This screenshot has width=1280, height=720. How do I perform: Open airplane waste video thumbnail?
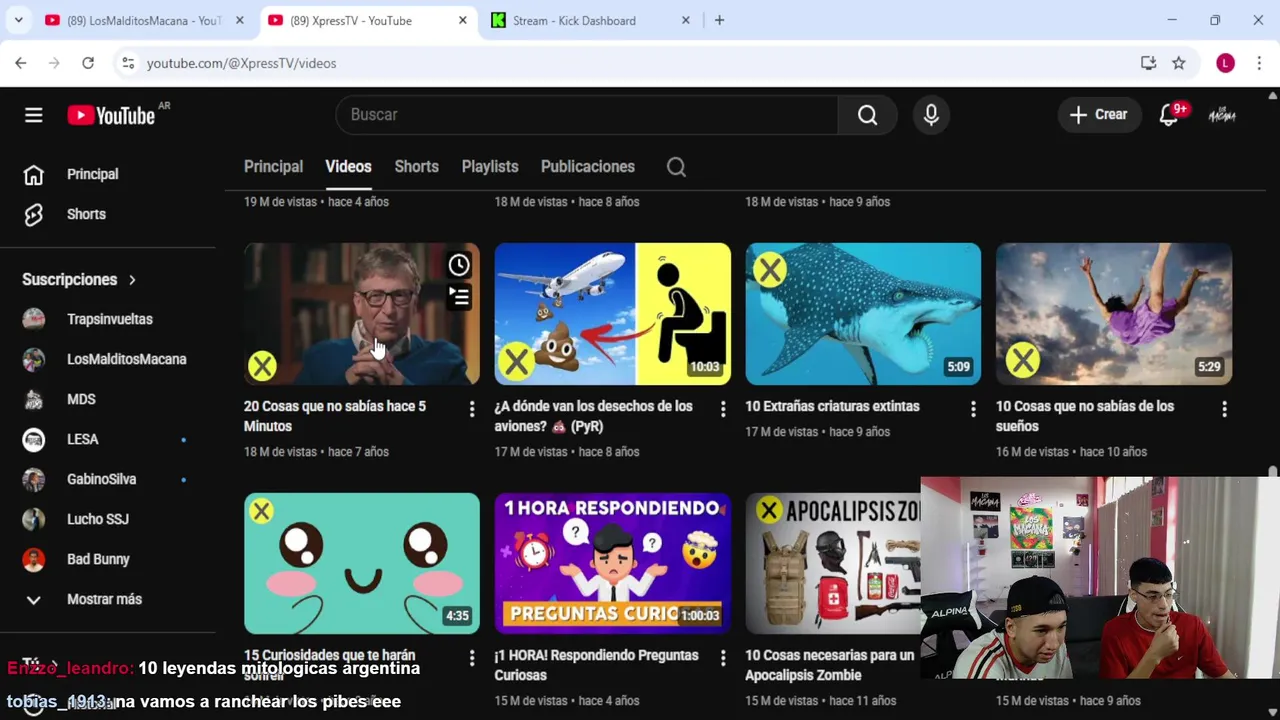pos(613,314)
